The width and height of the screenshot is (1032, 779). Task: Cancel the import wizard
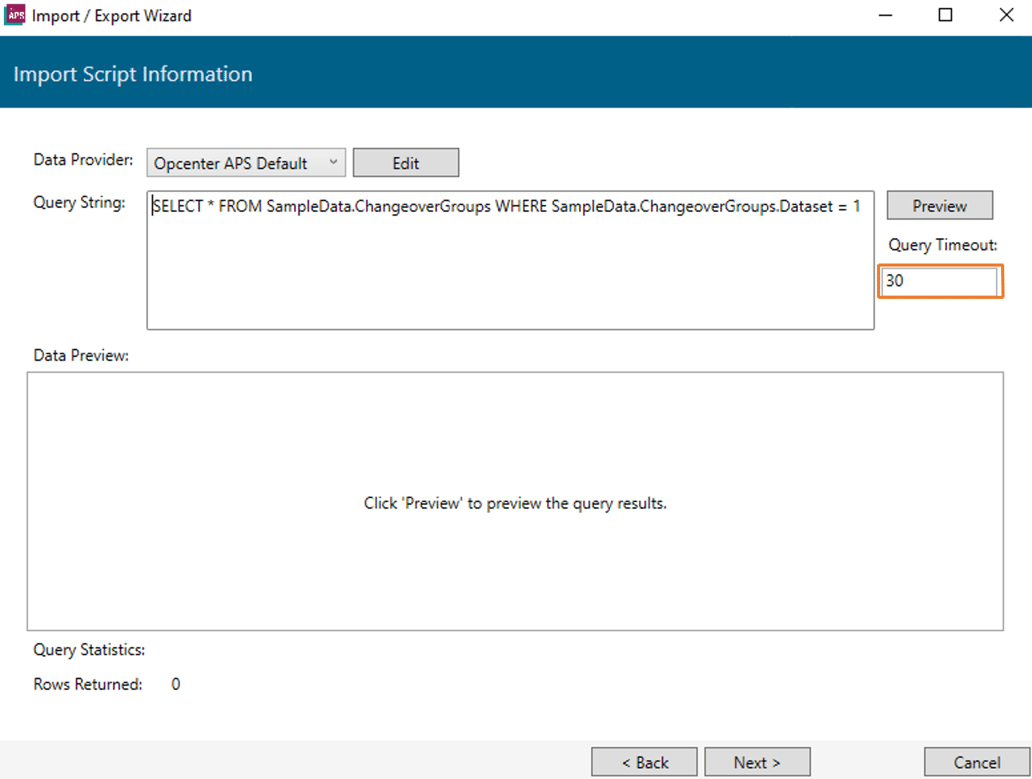(x=976, y=762)
